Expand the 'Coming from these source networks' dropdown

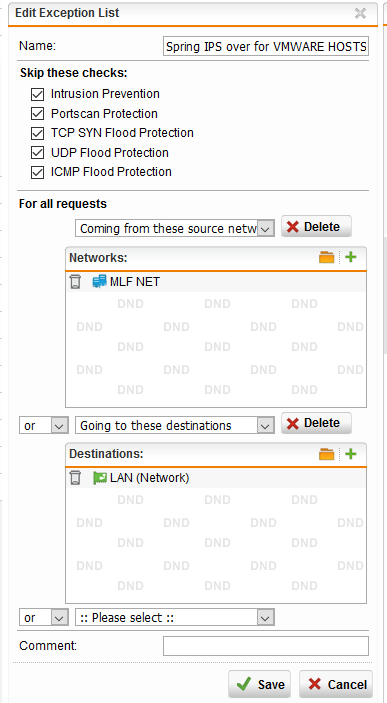pyautogui.click(x=175, y=228)
